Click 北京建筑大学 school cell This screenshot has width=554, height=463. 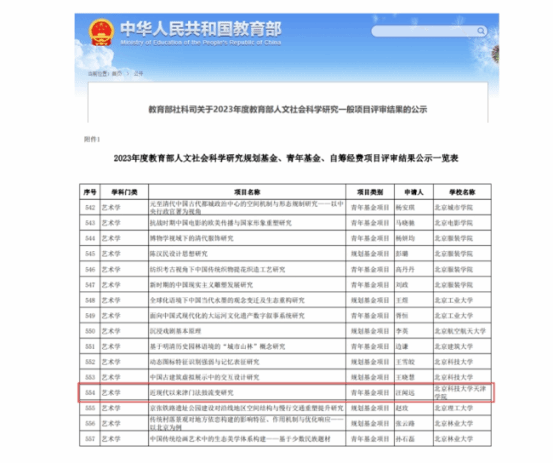[454, 347]
